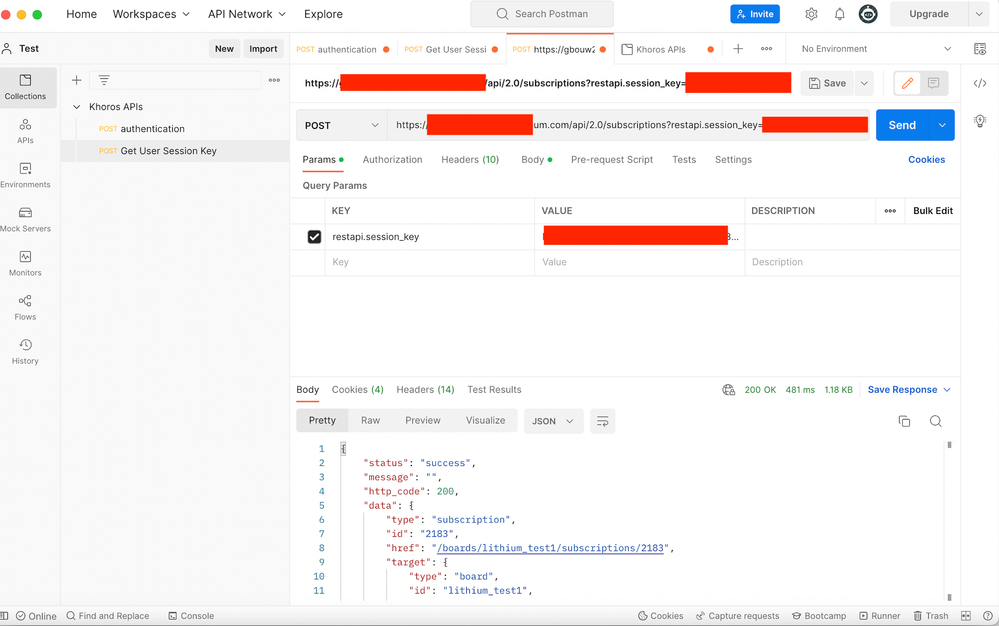
Task: Click Bulk Edit in query params
Action: click(x=933, y=211)
